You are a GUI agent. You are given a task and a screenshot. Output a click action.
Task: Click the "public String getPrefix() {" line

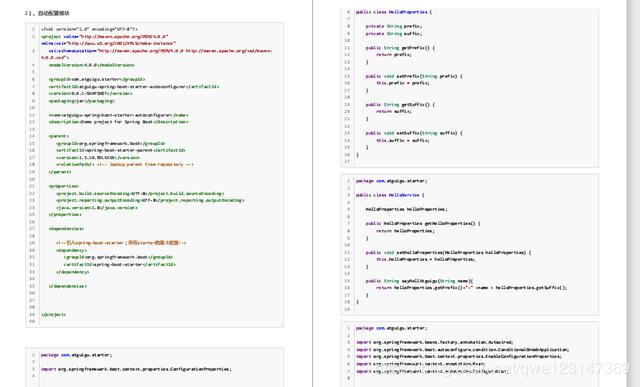coord(400,48)
